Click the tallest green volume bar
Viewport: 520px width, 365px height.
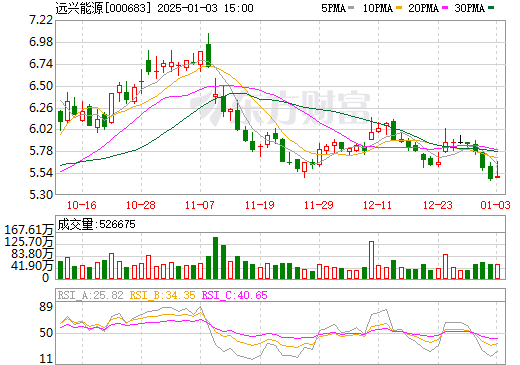(x=215, y=258)
